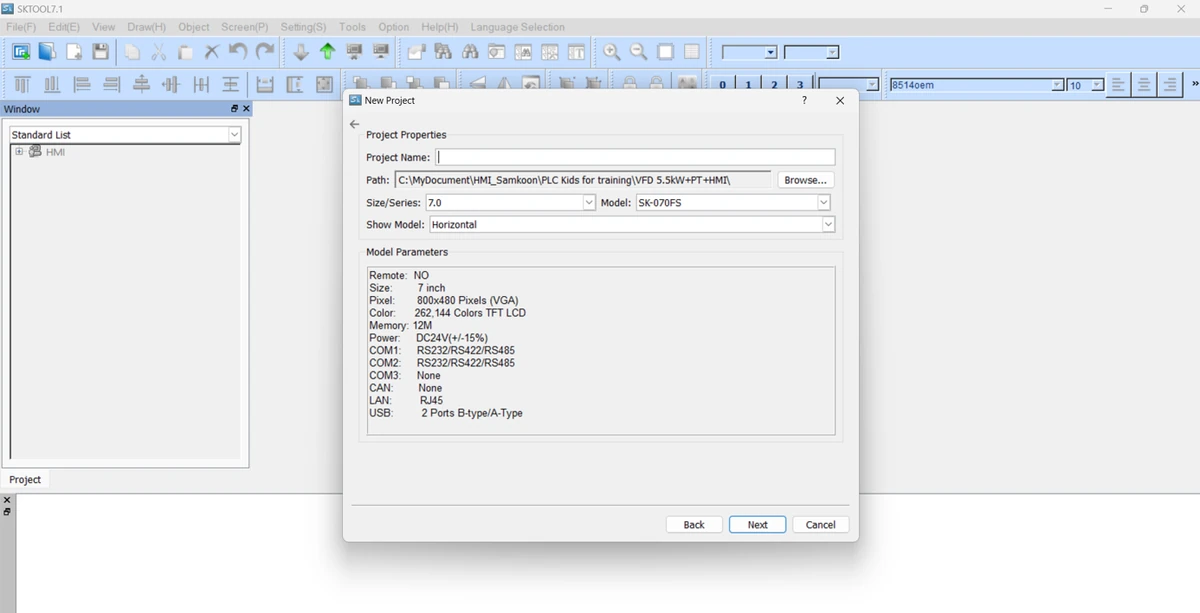Click the Back button in dialog
The height and width of the screenshot is (613, 1200).
pos(694,525)
